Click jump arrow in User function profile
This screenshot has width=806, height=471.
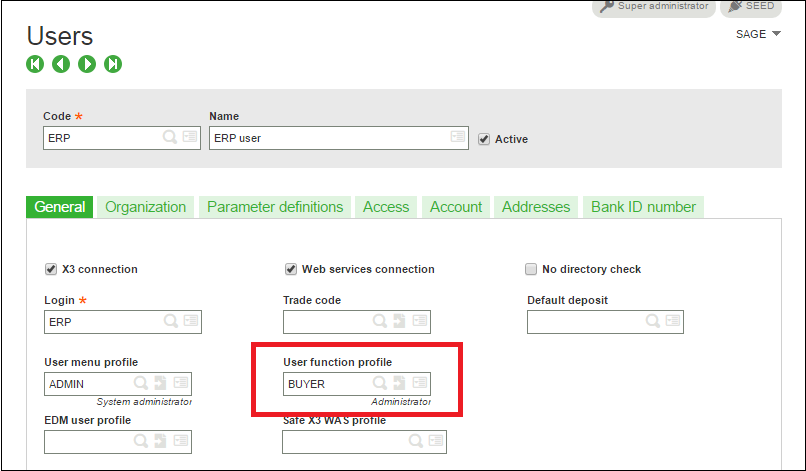pyautogui.click(x=399, y=383)
